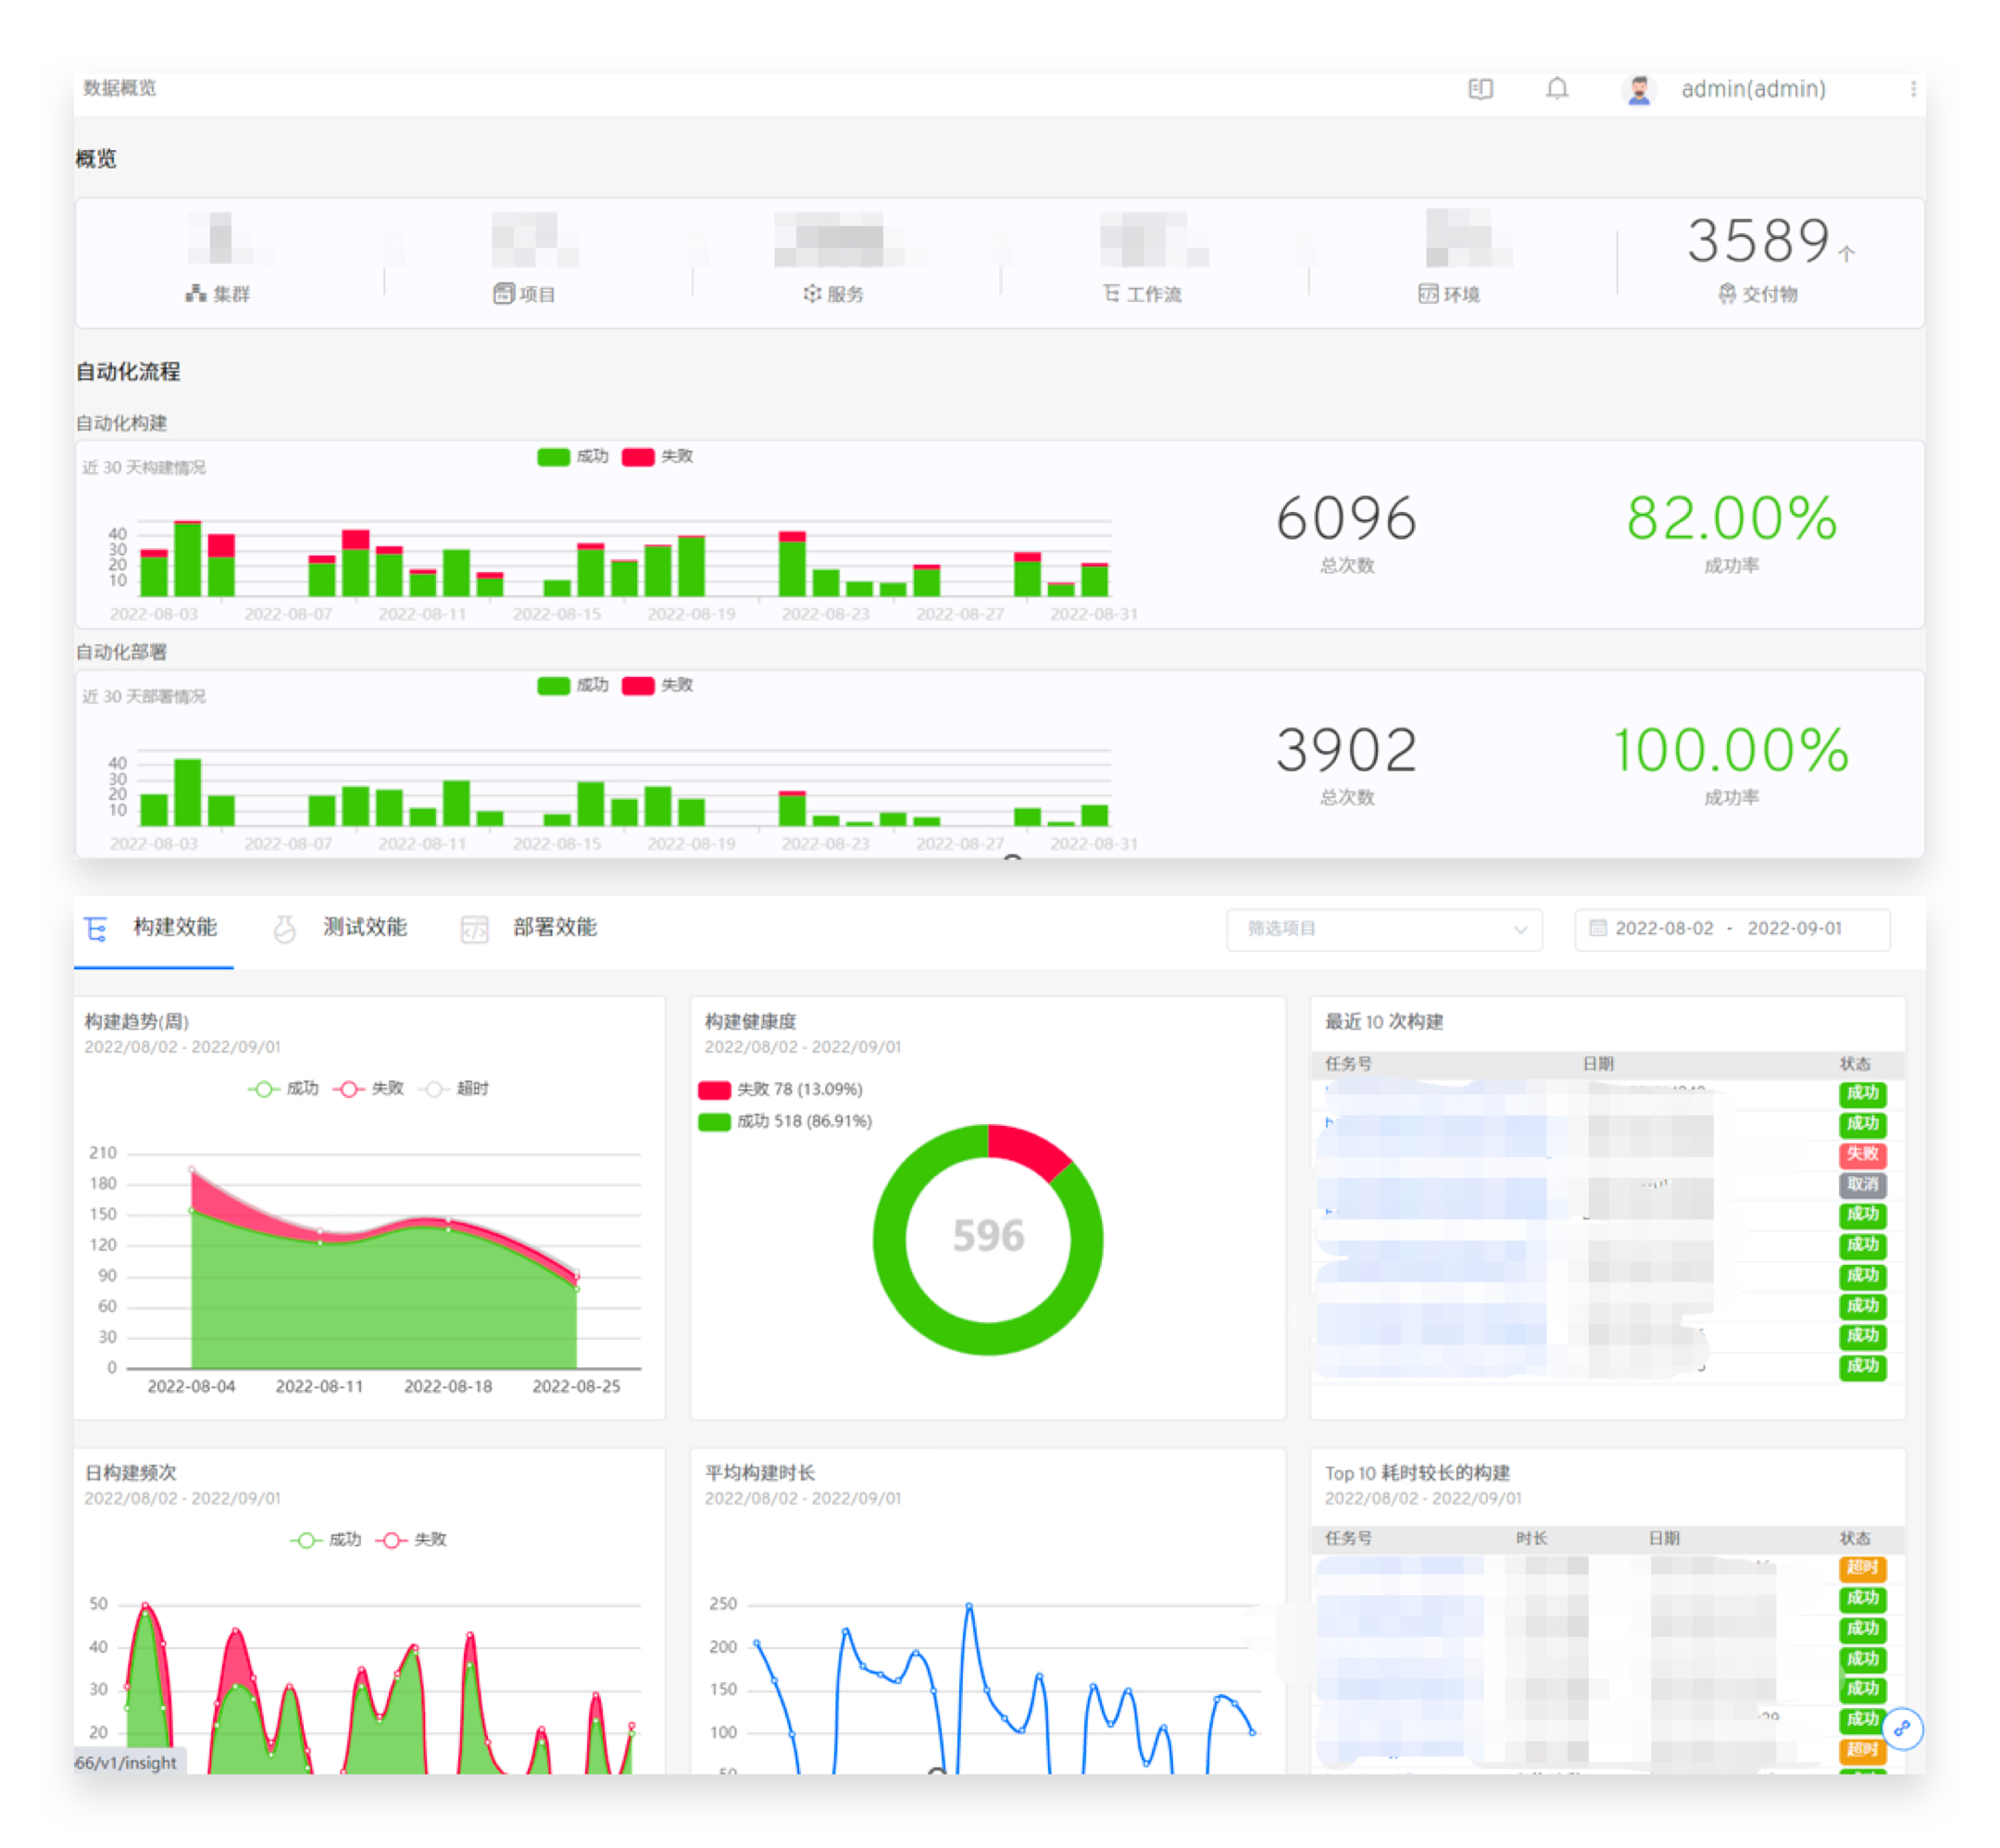Switch to the 部署效能 tab
The image size is (2000, 1848).
point(554,928)
